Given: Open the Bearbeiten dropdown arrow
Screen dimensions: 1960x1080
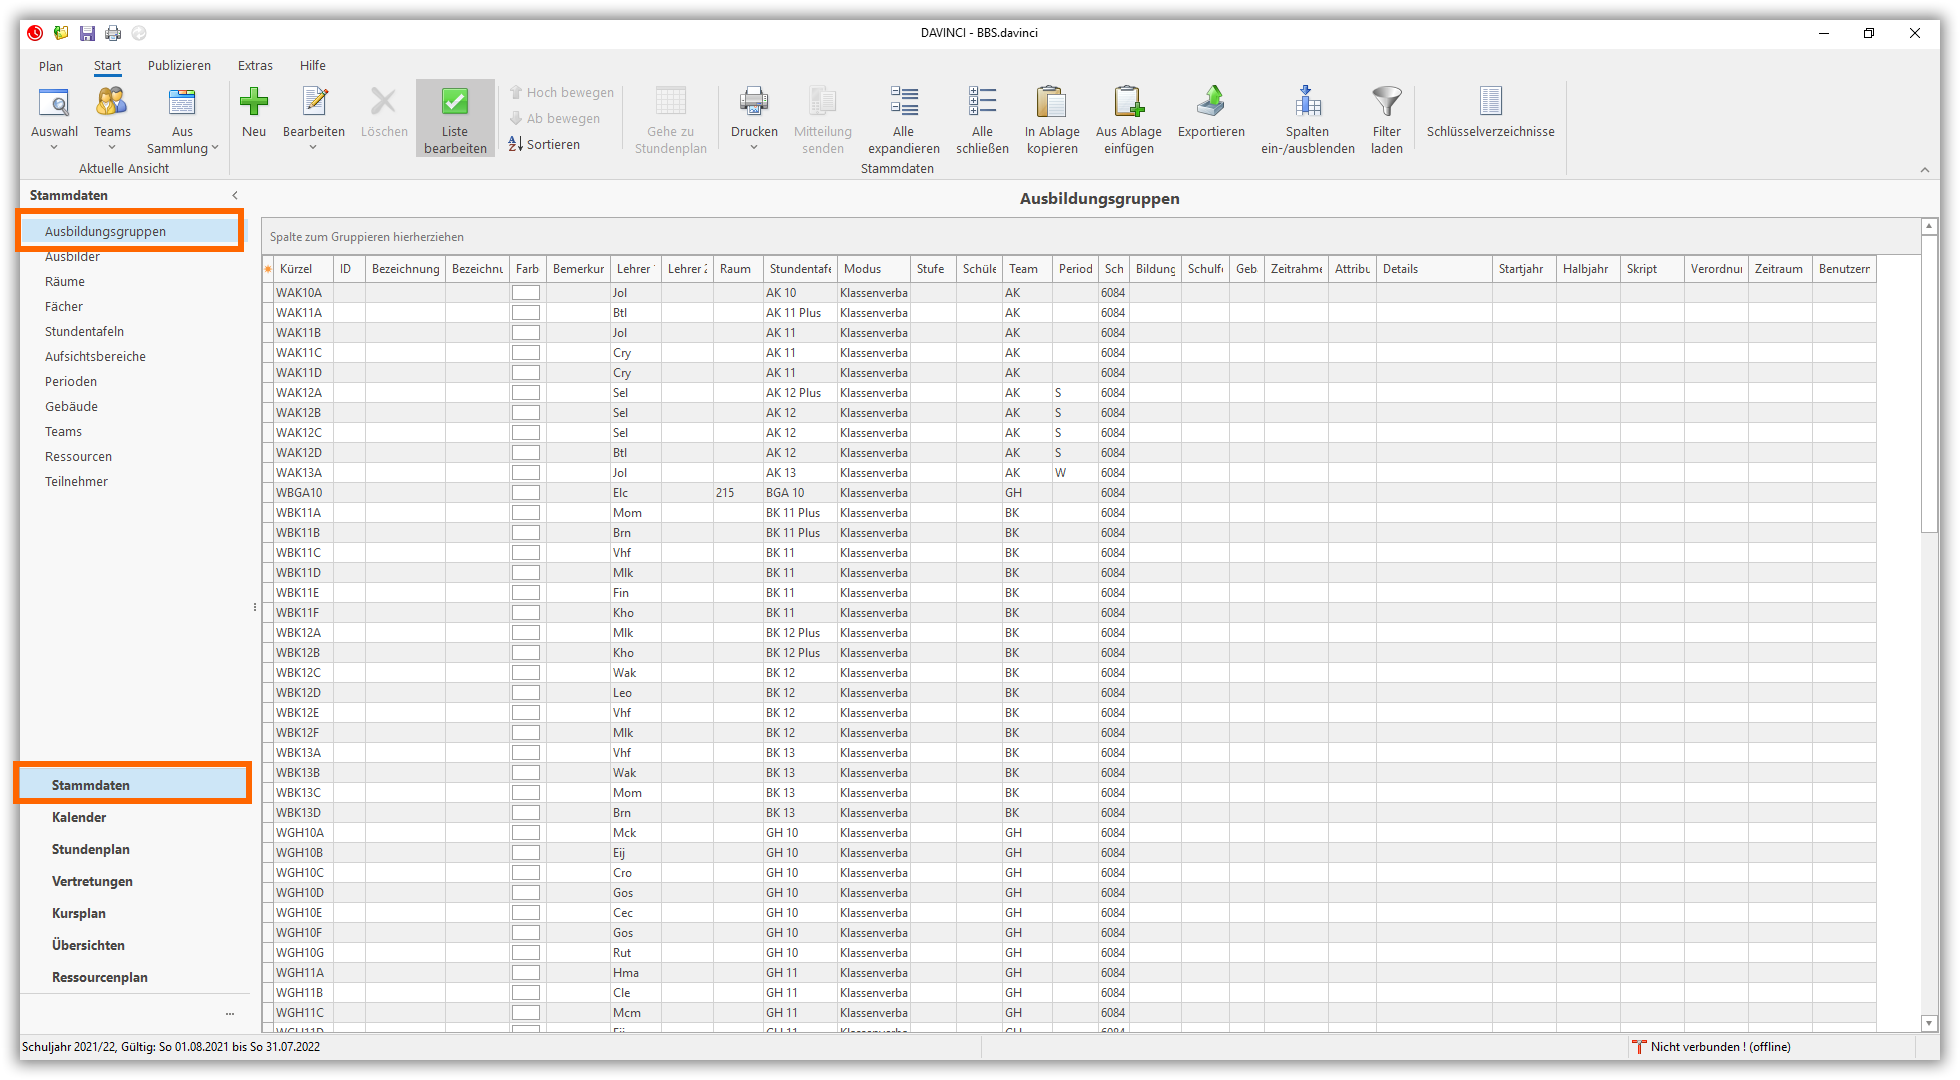Looking at the screenshot, I should pyautogui.click(x=313, y=148).
